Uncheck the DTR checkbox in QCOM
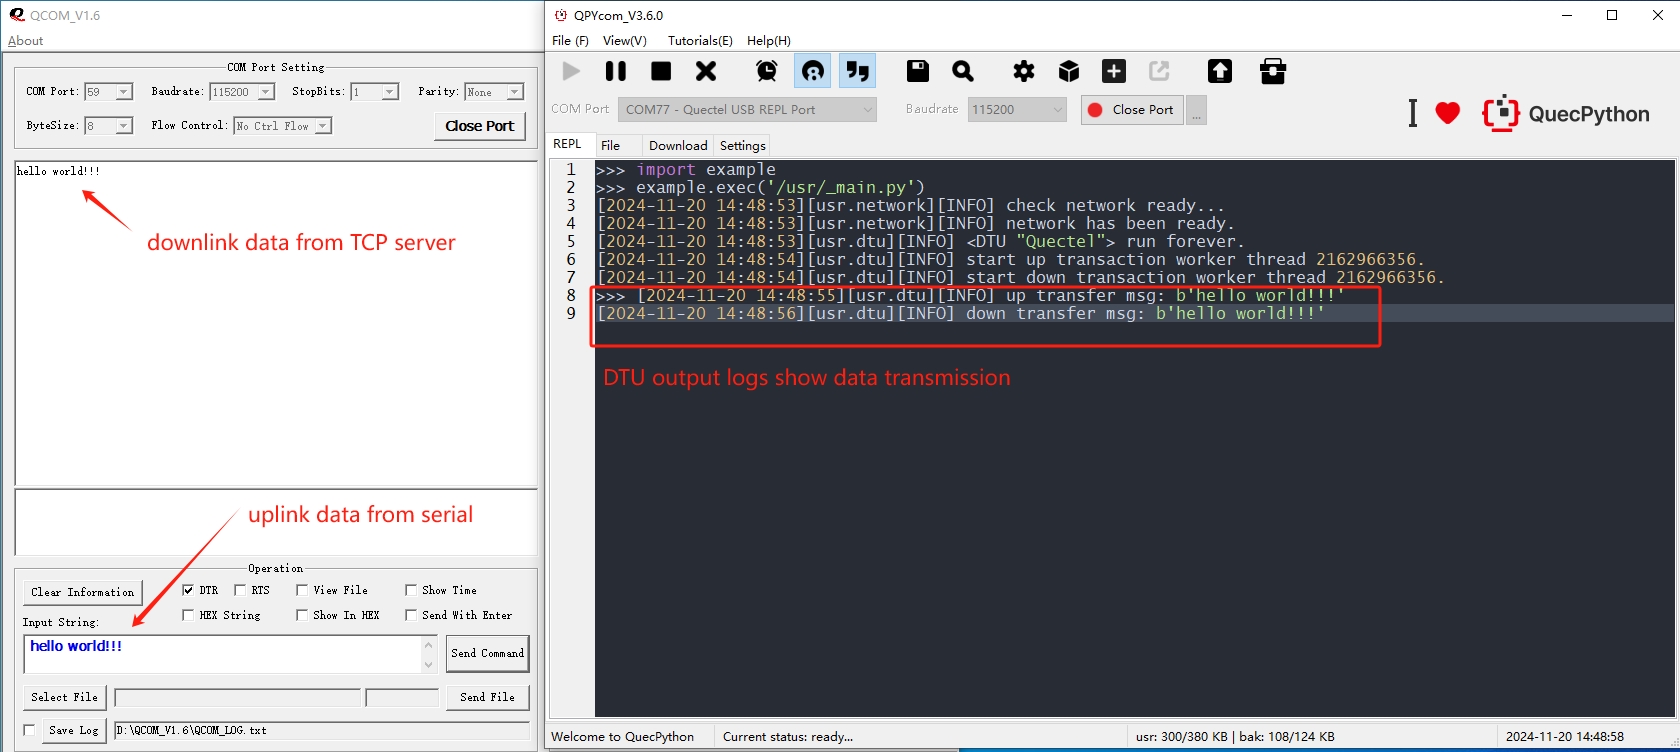The width and height of the screenshot is (1680, 752). (188, 590)
